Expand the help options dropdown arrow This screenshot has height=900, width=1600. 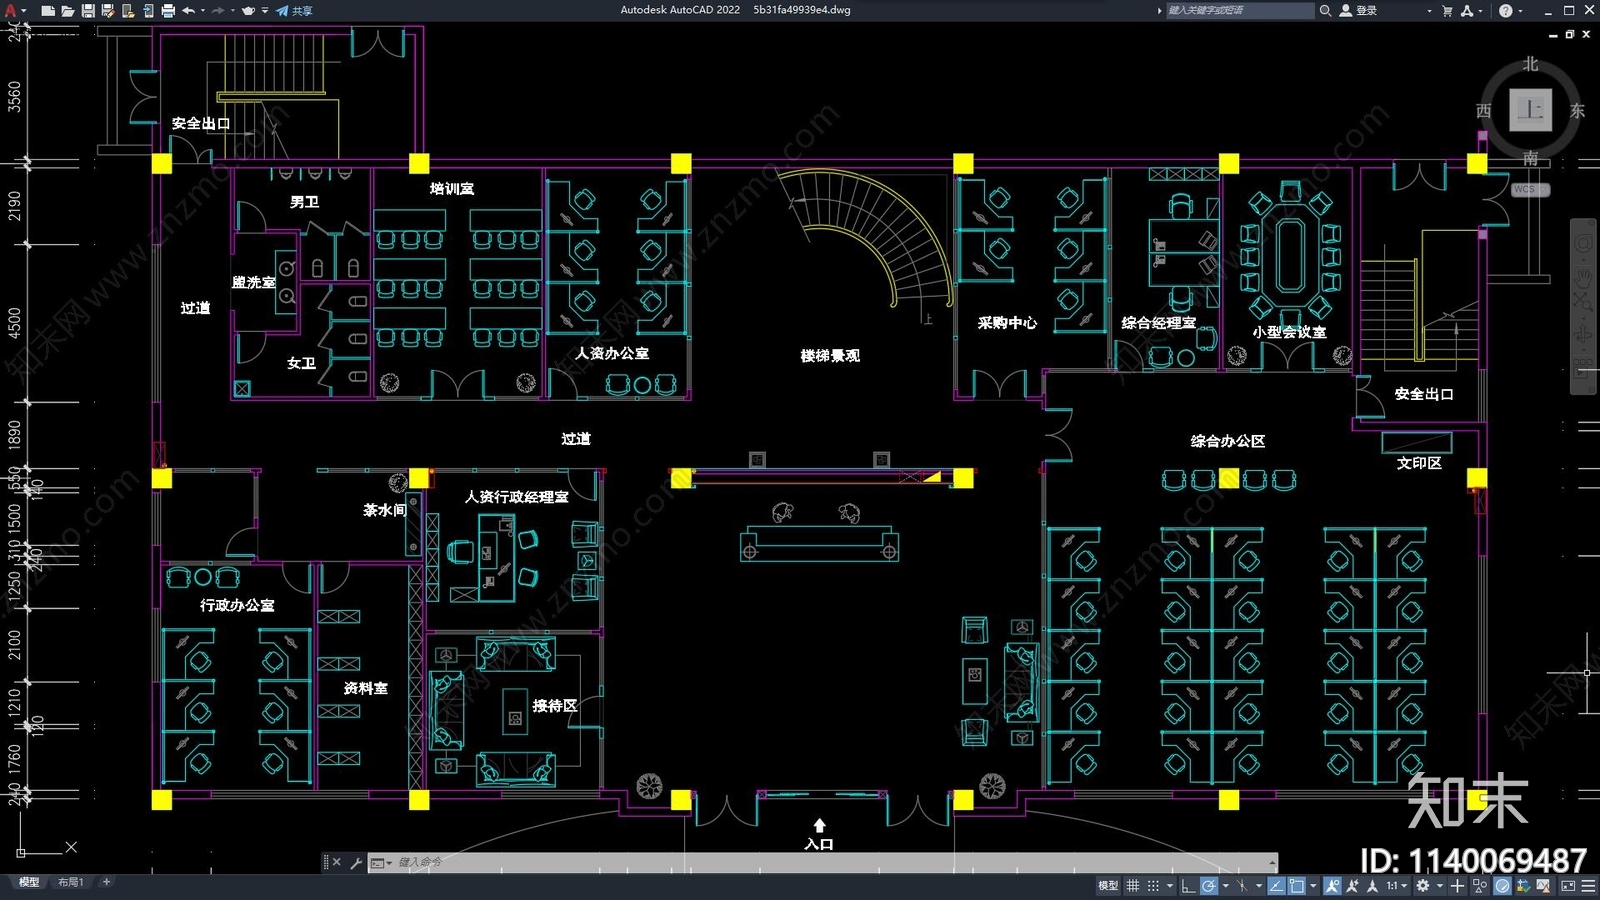pyautogui.click(x=1520, y=10)
